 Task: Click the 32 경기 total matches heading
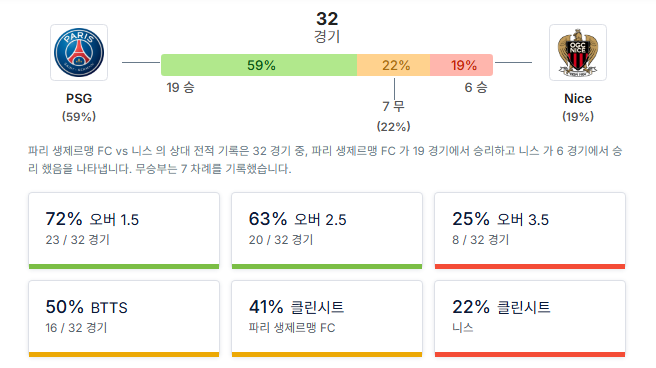click(x=327, y=27)
